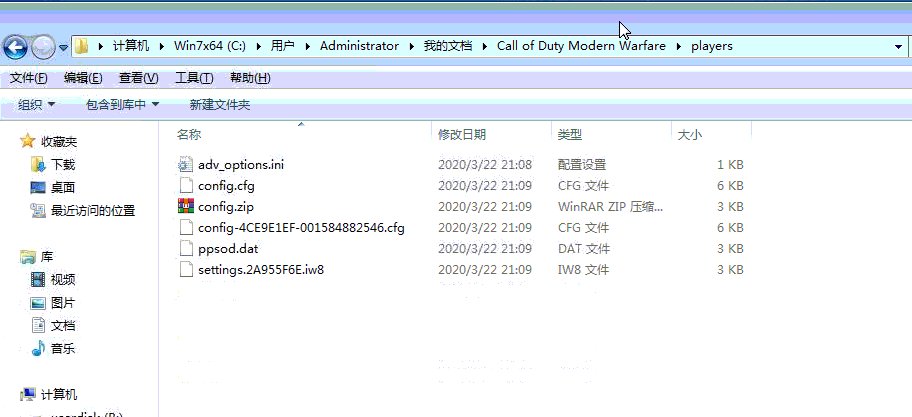Click the 桌面 icon in sidebar

point(38,187)
